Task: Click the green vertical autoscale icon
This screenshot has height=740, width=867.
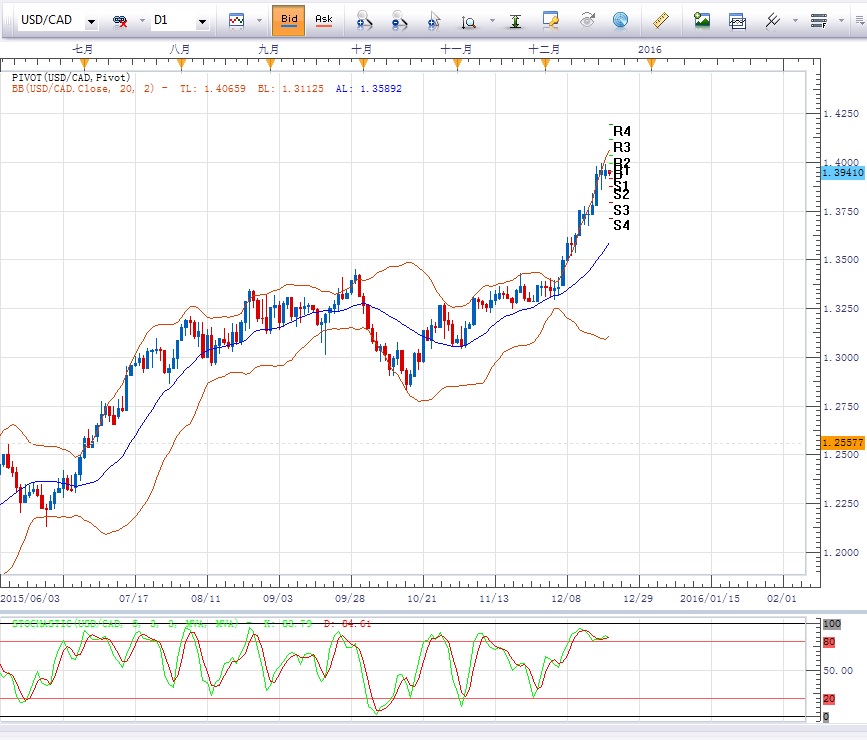Action: coord(514,20)
